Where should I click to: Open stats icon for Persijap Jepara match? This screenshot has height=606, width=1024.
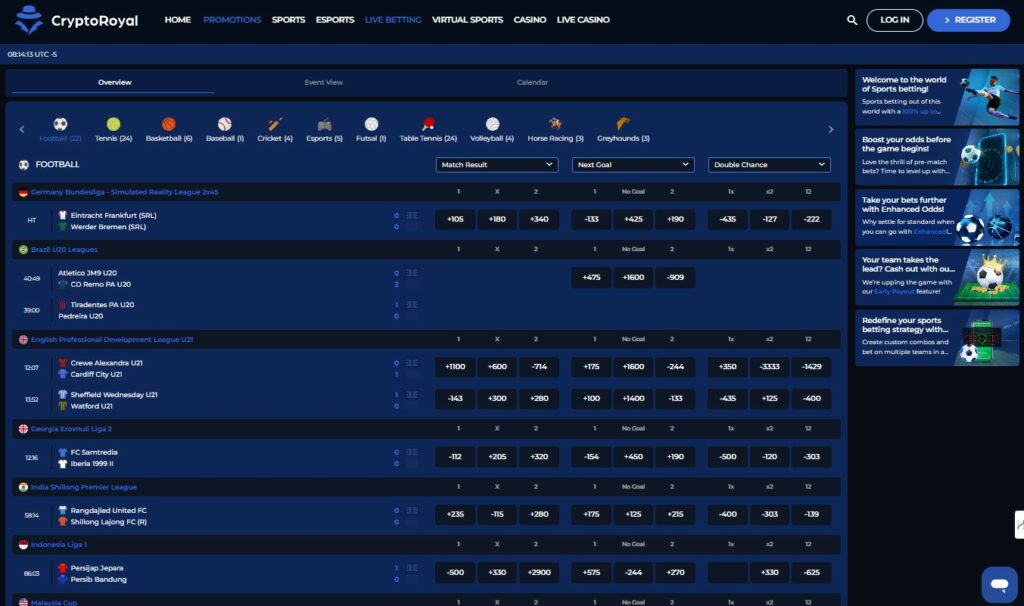pyautogui.click(x=412, y=568)
